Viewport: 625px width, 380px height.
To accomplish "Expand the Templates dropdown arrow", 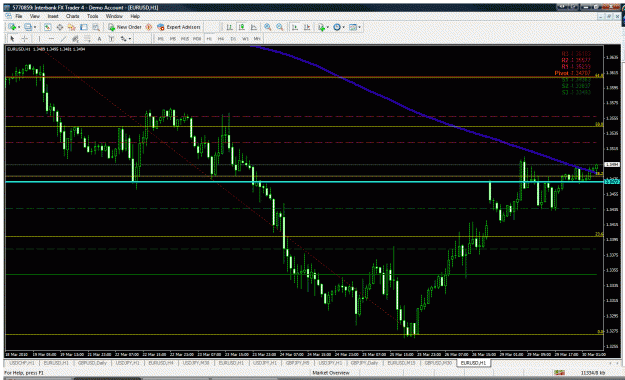I will click(x=359, y=27).
